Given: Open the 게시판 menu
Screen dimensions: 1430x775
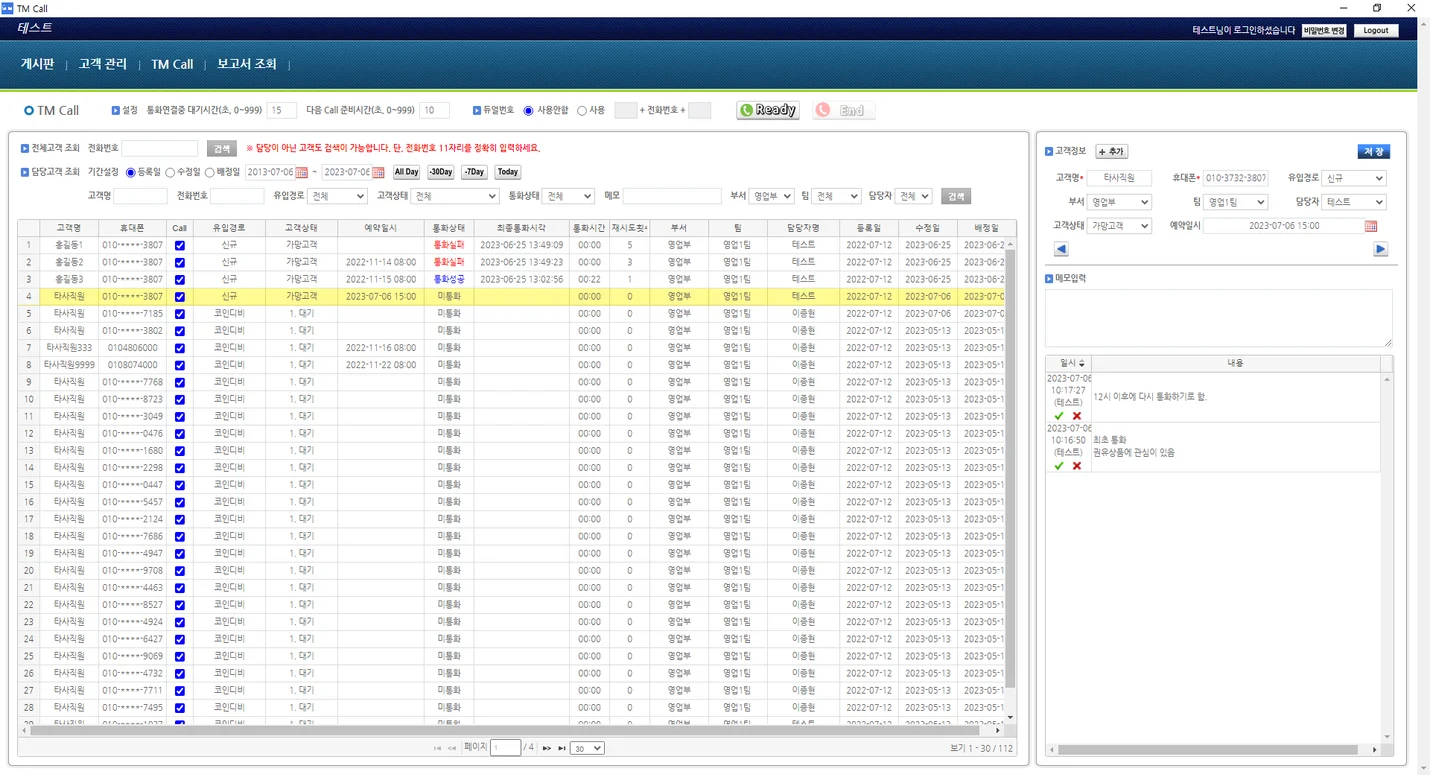Looking at the screenshot, I should (37, 64).
